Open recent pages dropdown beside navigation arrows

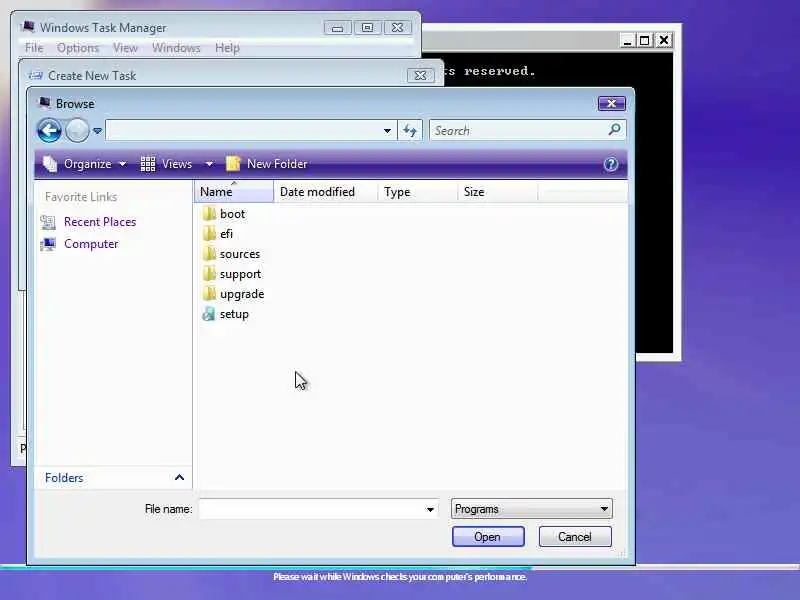click(x=97, y=131)
